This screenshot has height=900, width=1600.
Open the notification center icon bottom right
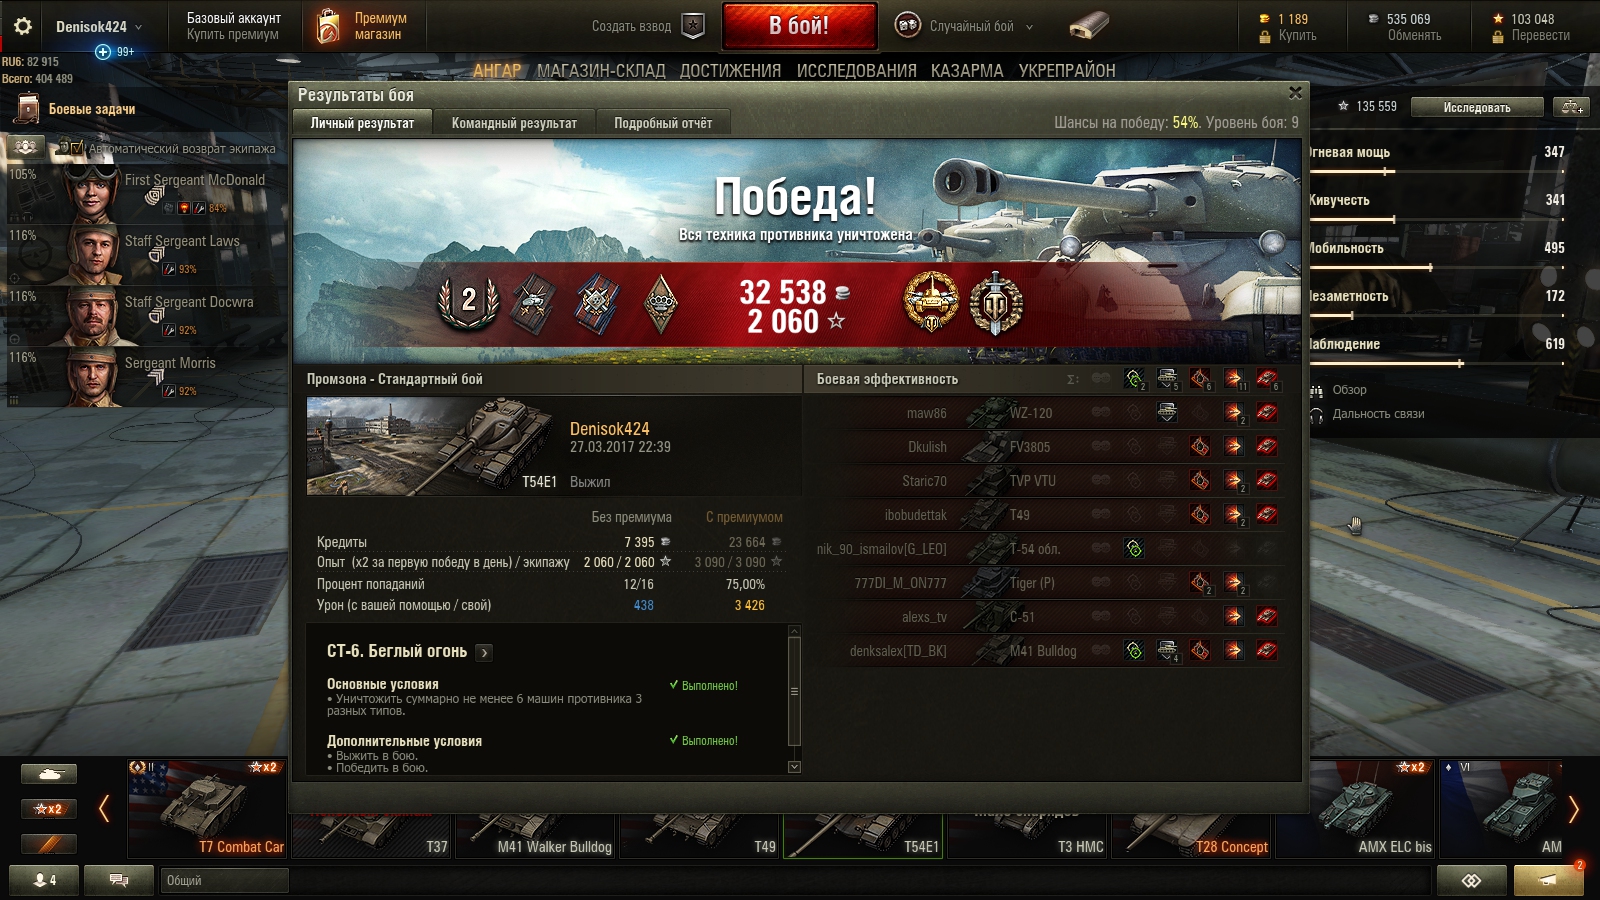[1548, 880]
